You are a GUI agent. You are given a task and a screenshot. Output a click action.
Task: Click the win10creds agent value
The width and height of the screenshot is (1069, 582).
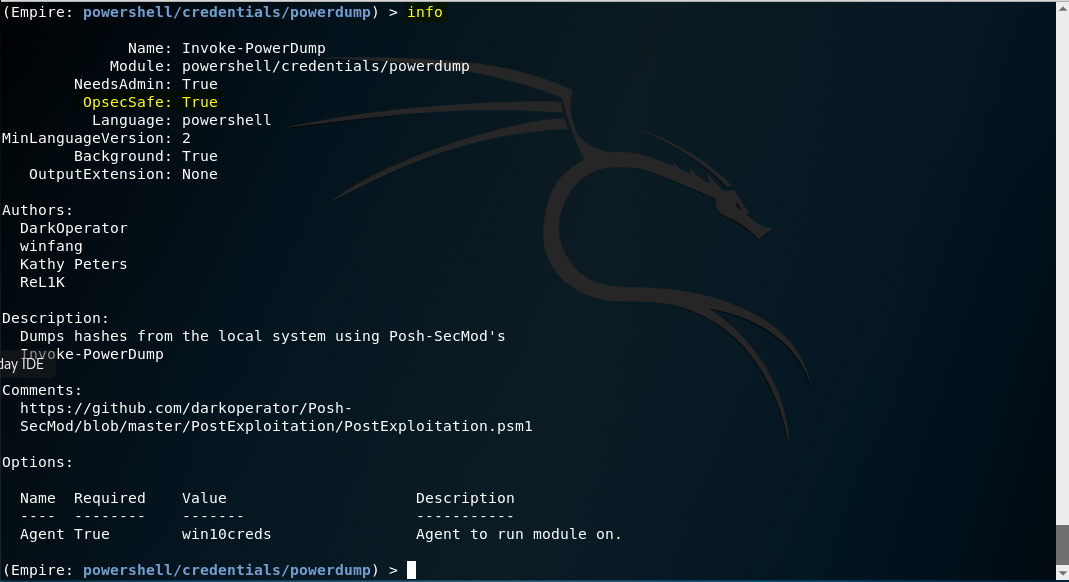pyautogui.click(x=226, y=534)
